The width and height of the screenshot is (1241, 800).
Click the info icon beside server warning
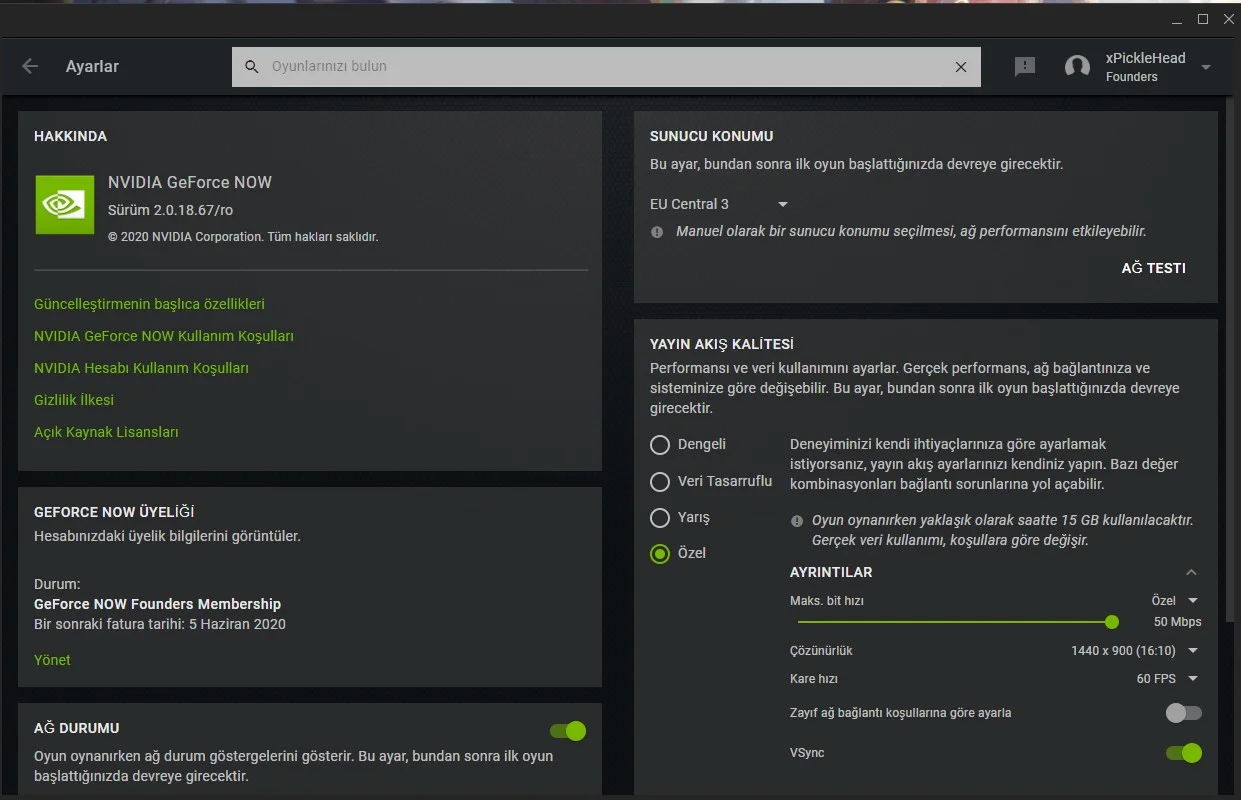click(x=657, y=232)
